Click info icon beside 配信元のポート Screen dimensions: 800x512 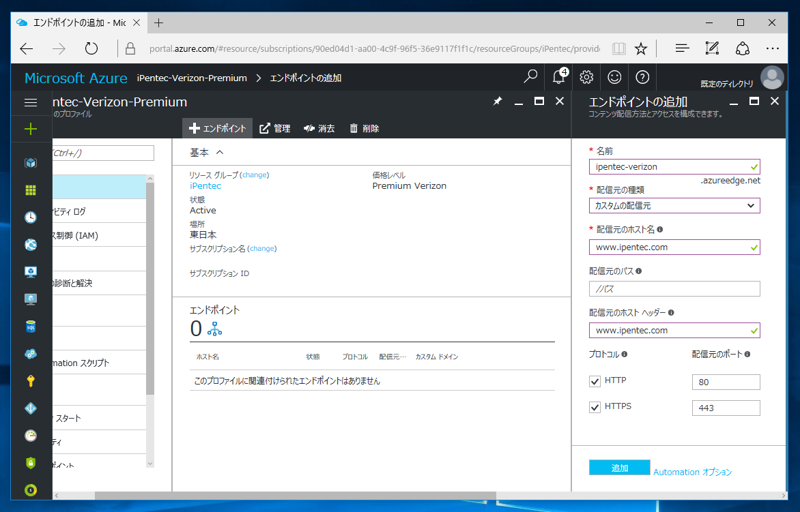[747, 354]
